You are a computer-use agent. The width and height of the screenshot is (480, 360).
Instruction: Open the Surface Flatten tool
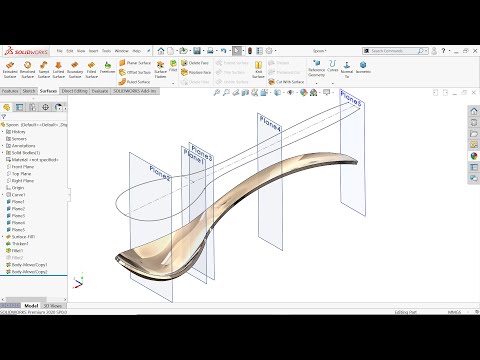tap(160, 69)
